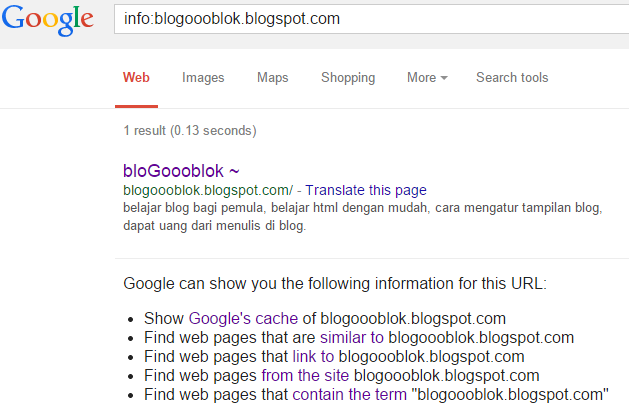Expand the More dropdown menu
The width and height of the screenshot is (629, 406).
[x=427, y=78]
